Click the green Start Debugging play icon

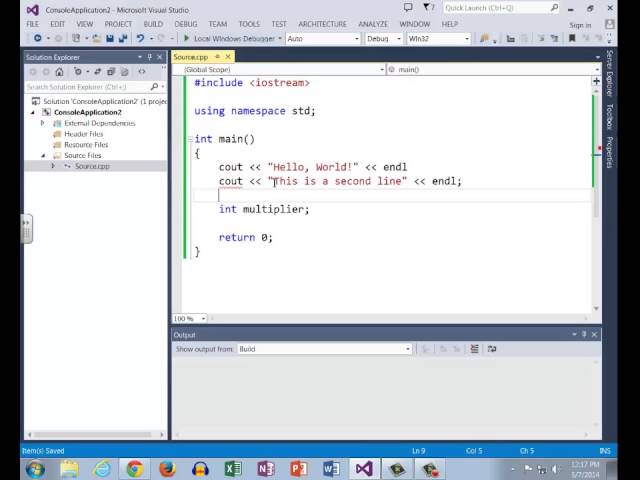coord(186,38)
